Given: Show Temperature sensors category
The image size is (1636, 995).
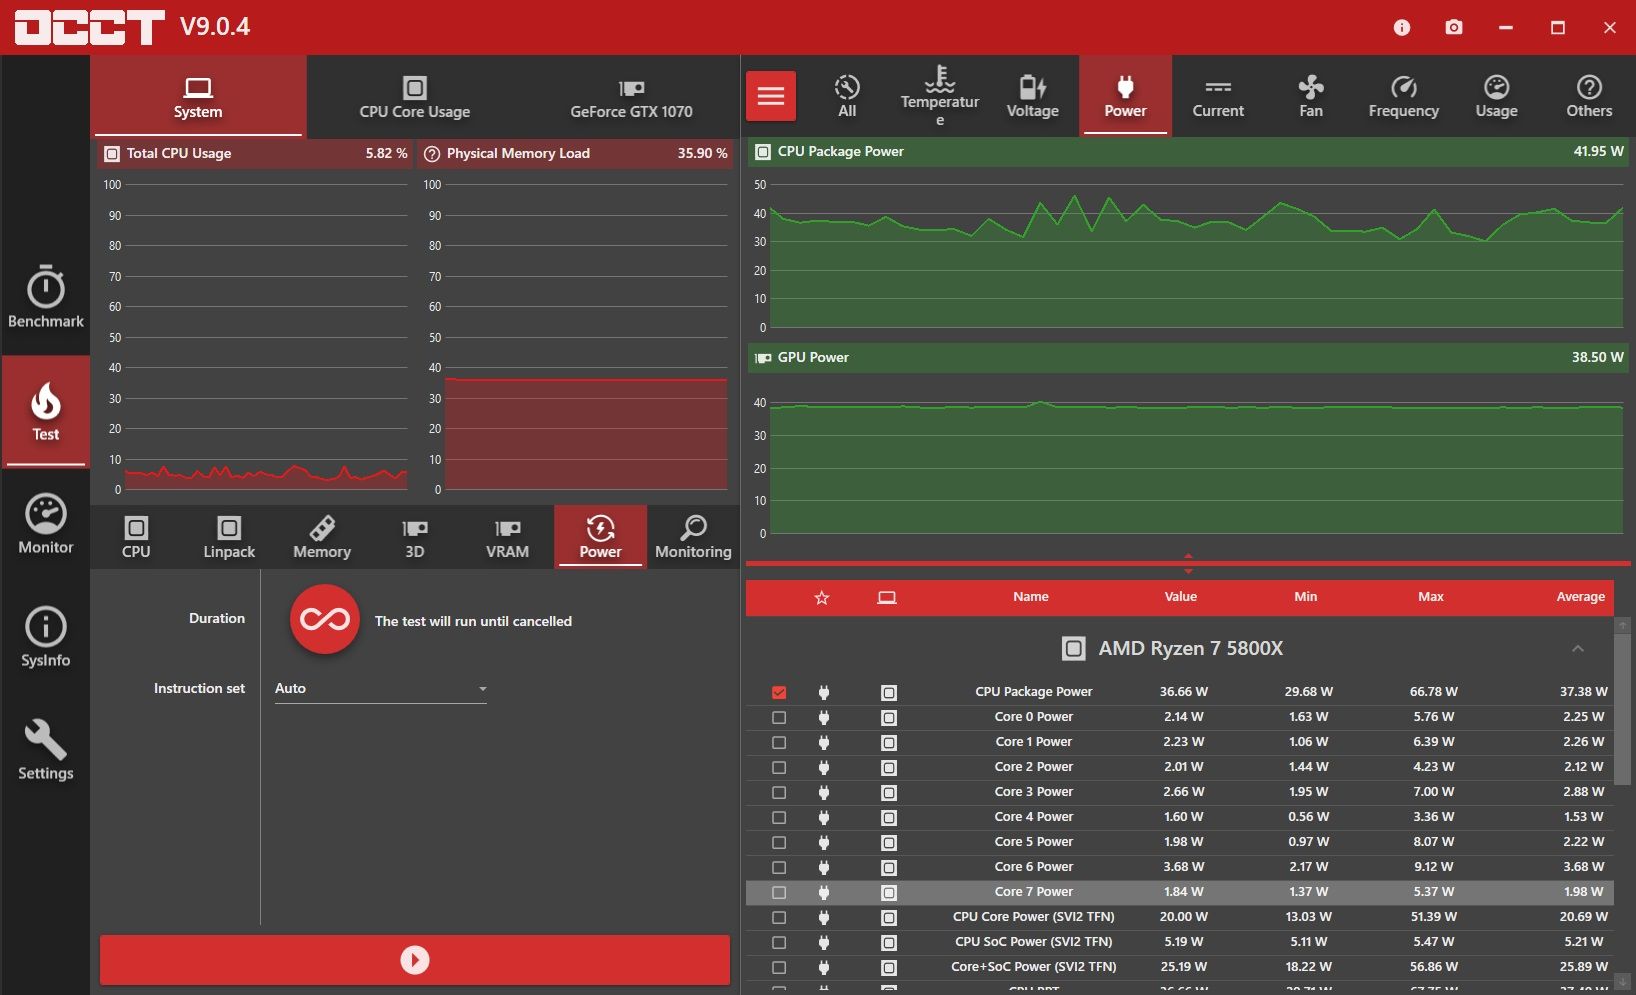Looking at the screenshot, I should [939, 97].
